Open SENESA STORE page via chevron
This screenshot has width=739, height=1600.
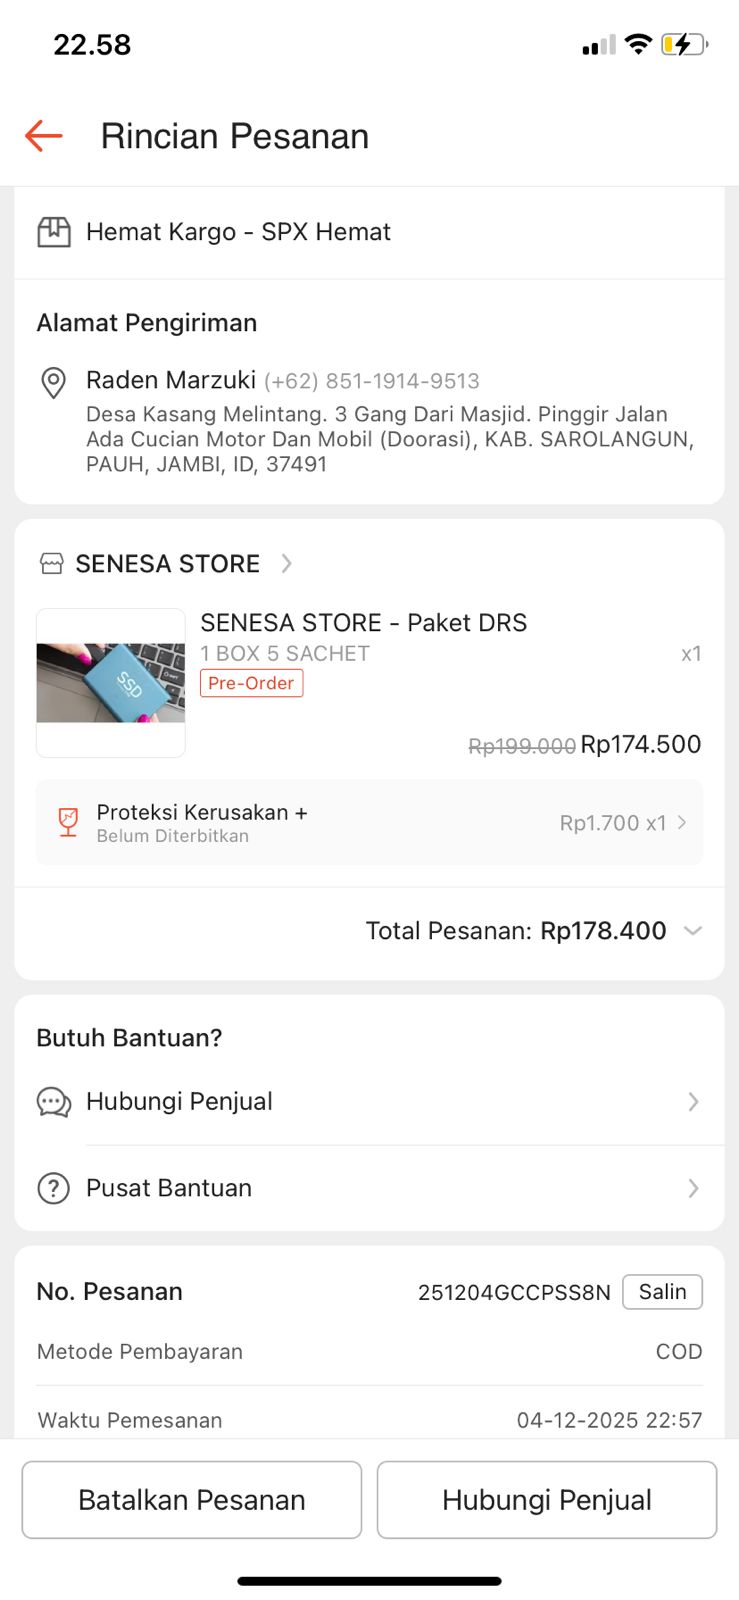pos(287,564)
